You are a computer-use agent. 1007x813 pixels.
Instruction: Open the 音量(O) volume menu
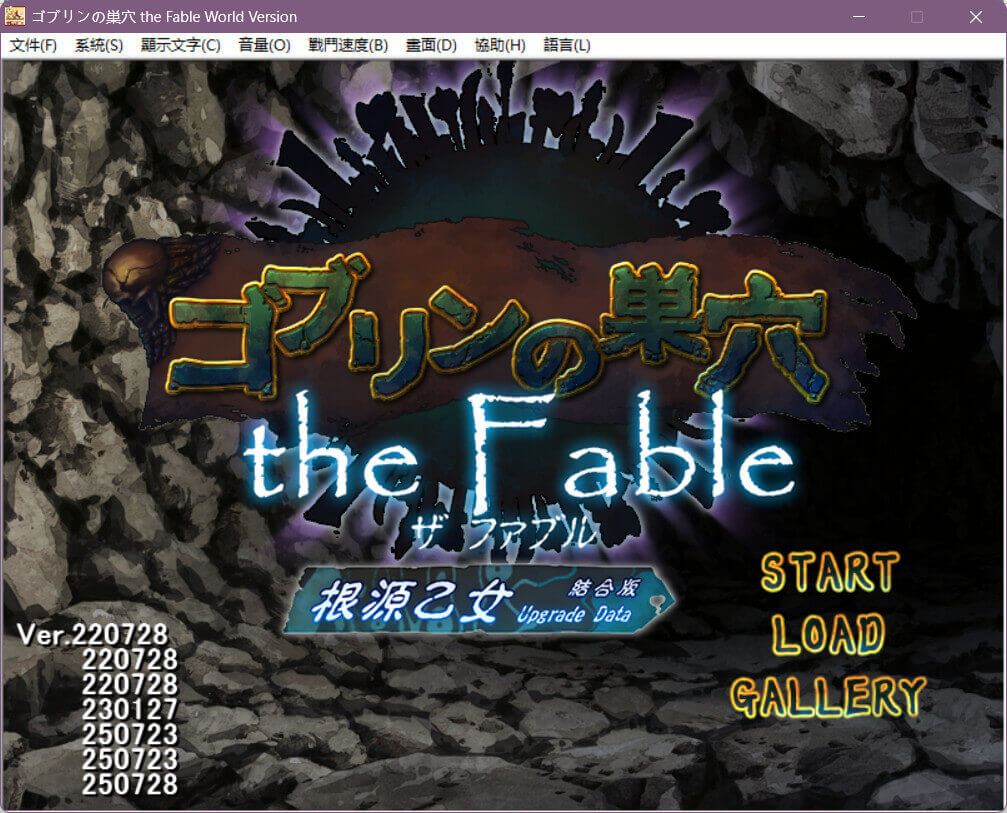point(264,46)
